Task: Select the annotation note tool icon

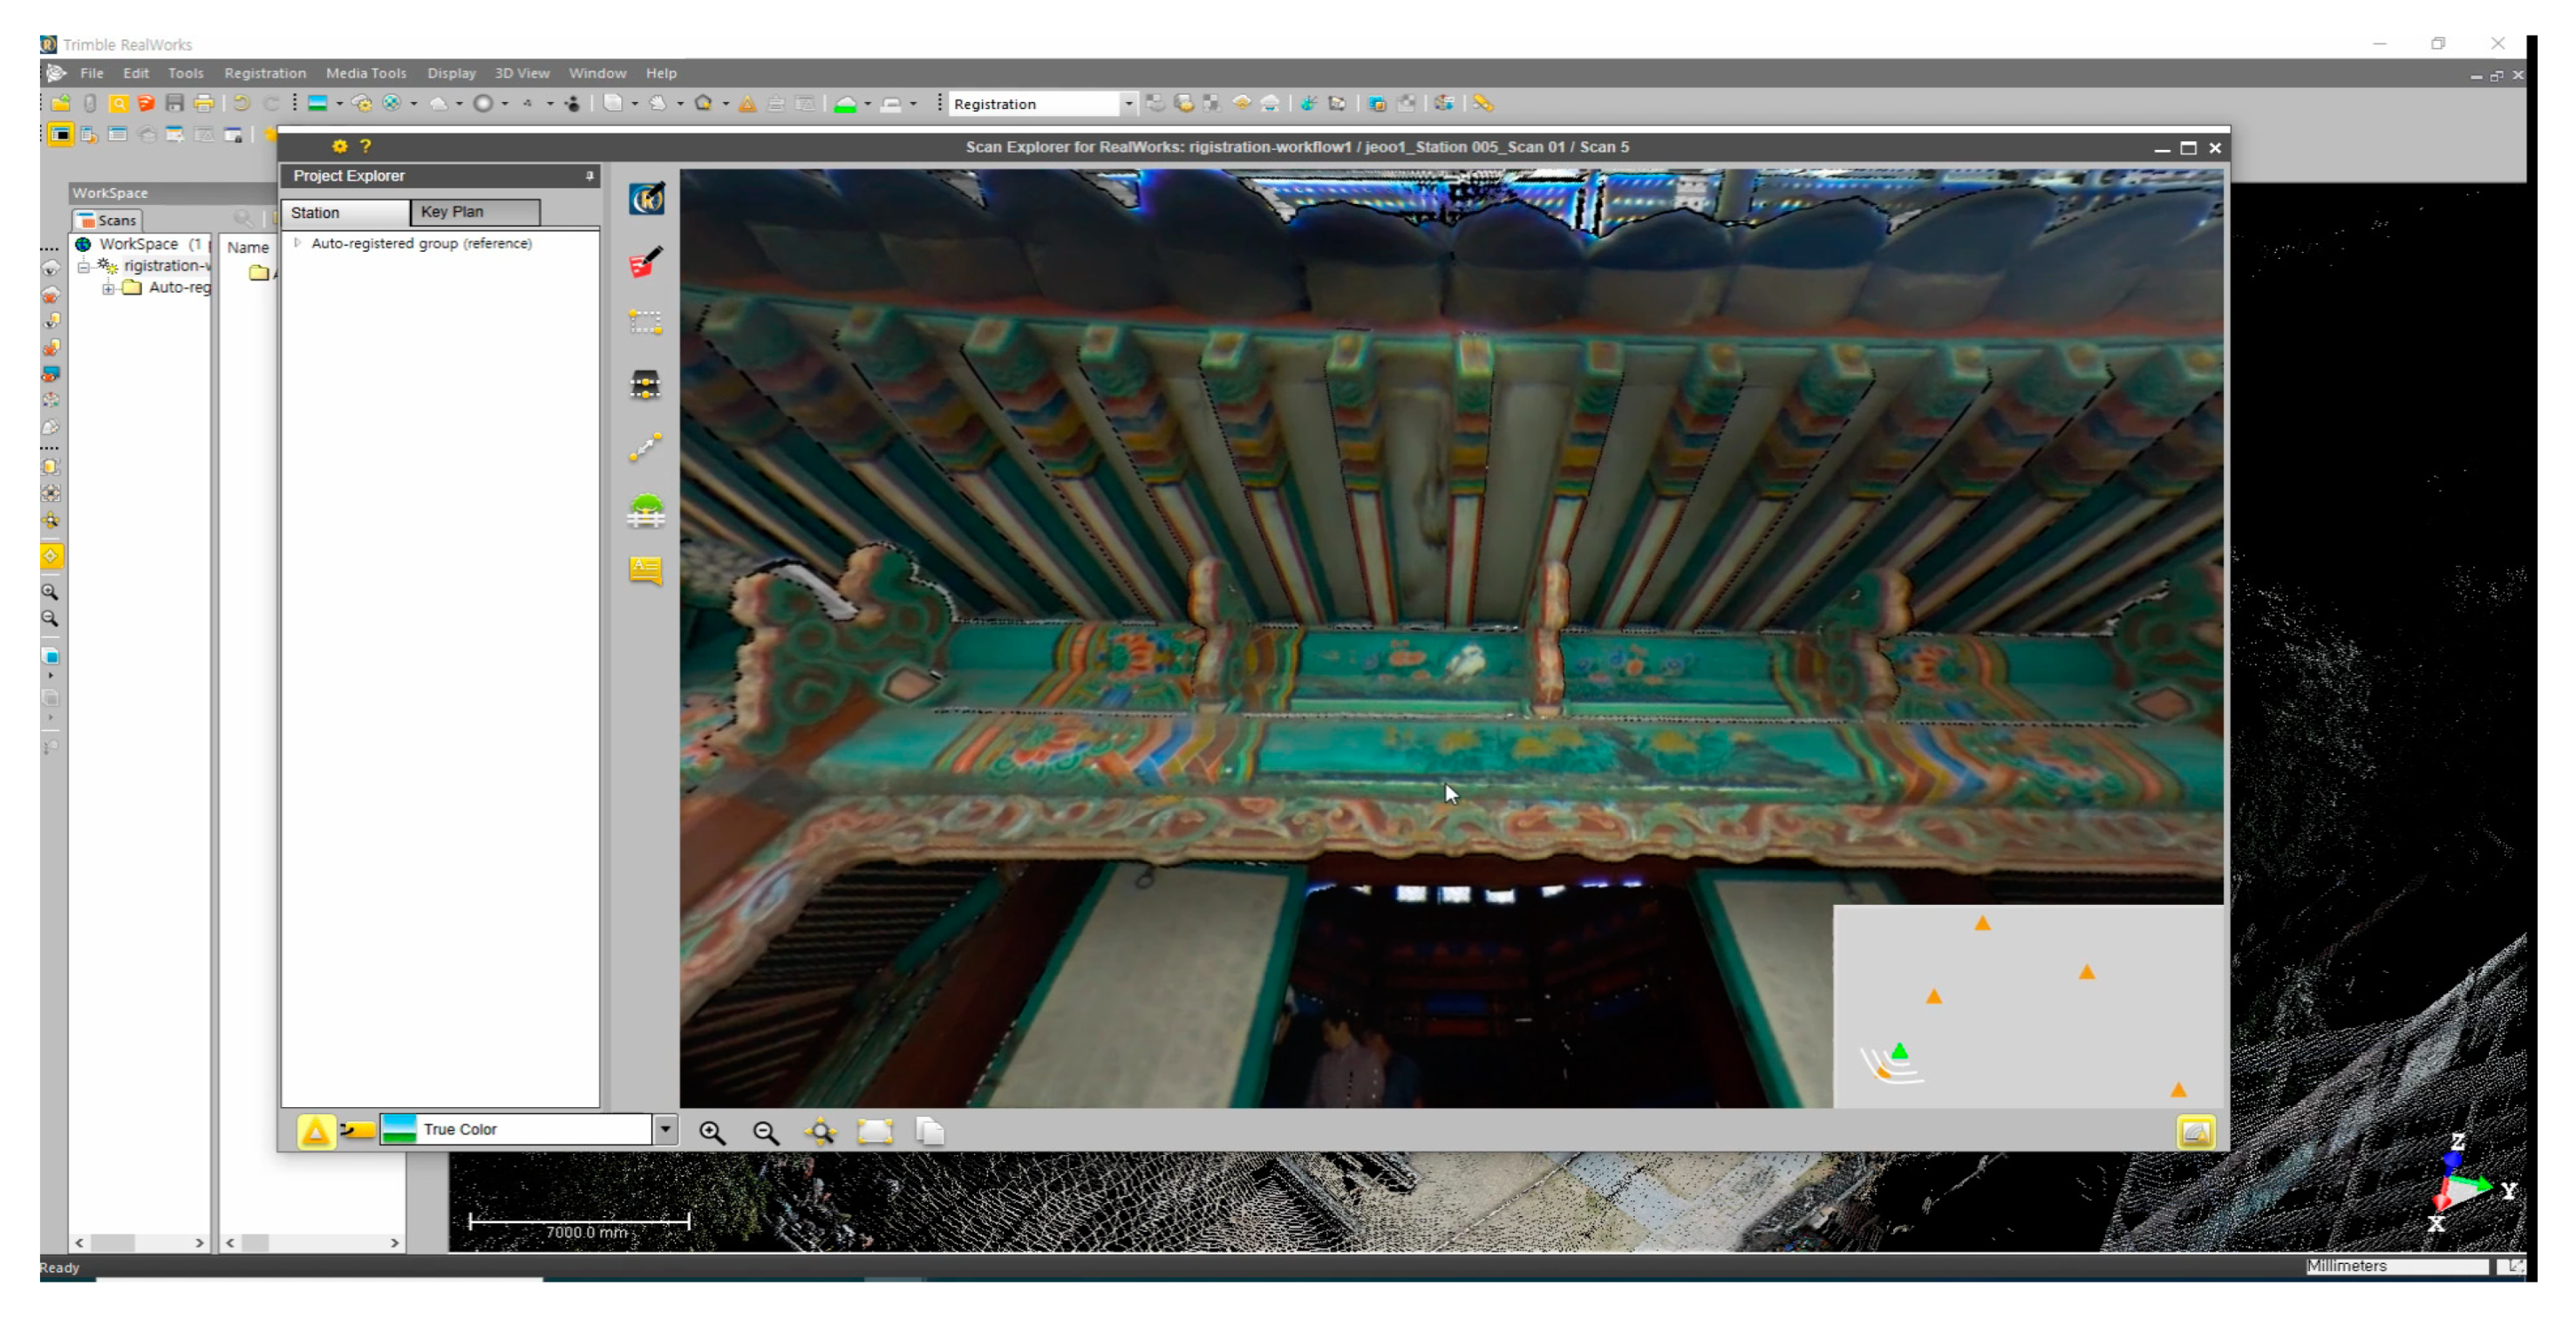Action: coord(645,570)
